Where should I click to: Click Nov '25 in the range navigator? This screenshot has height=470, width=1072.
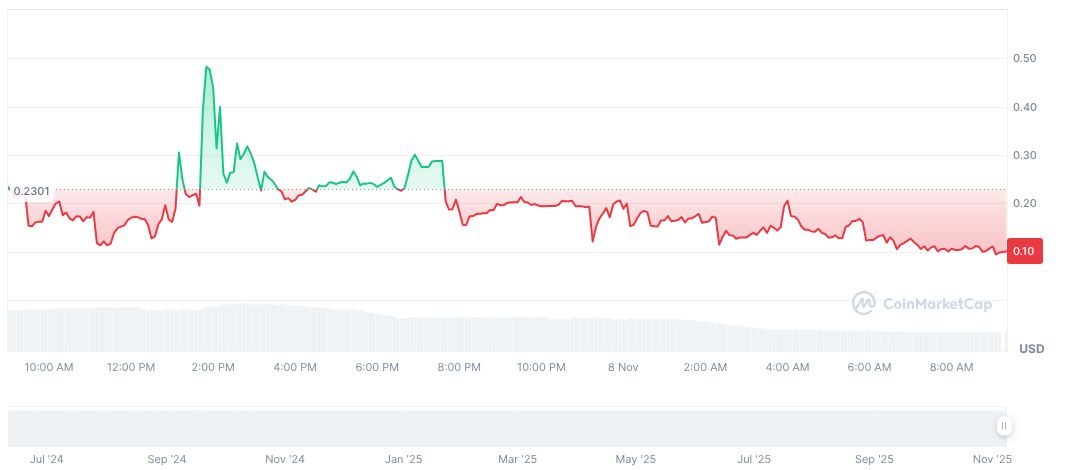(993, 460)
